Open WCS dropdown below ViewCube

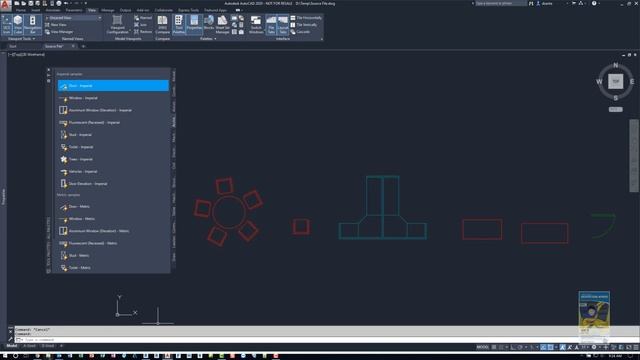(x=616, y=109)
